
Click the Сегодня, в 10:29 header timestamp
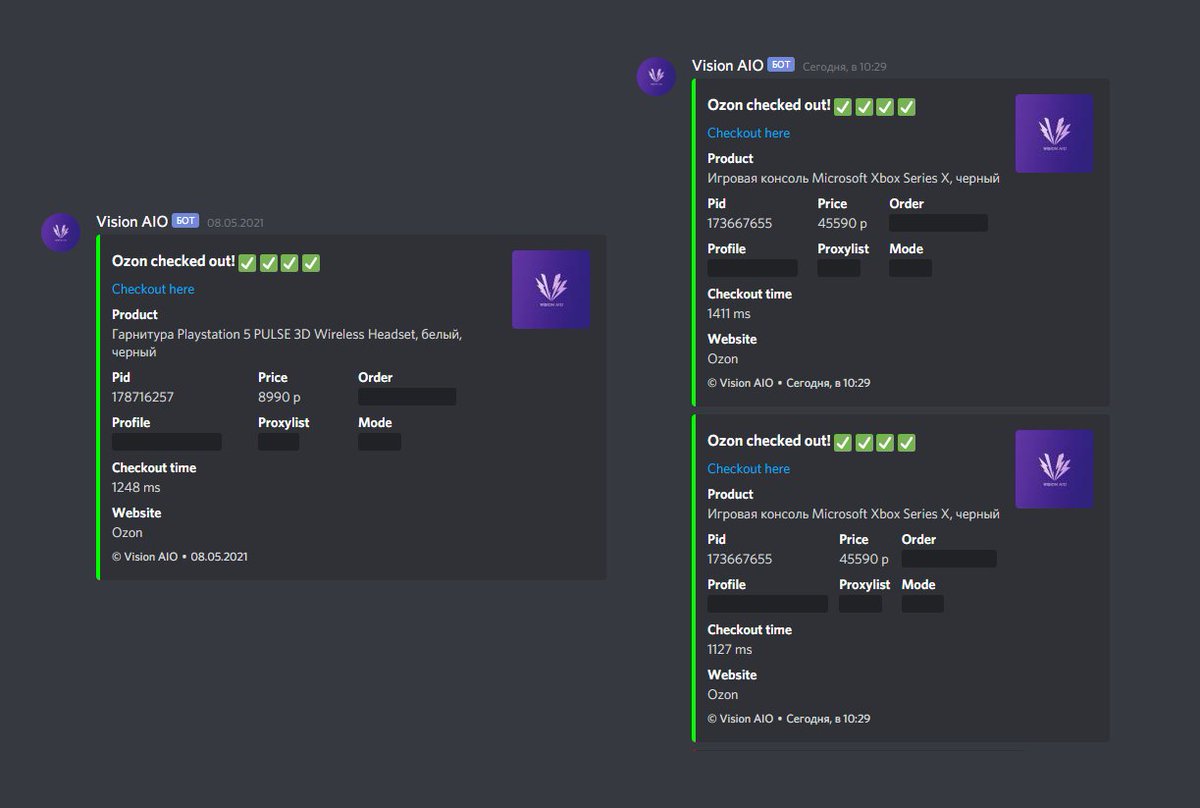point(844,66)
